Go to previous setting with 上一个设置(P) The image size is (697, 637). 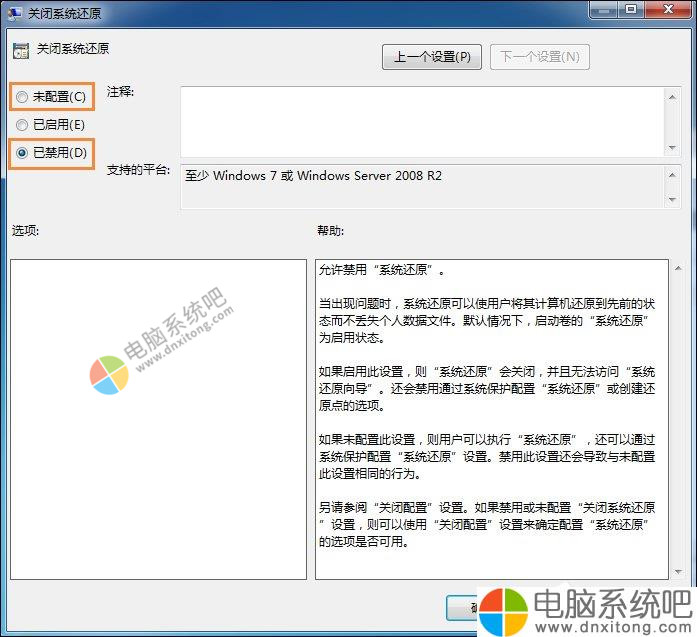432,57
